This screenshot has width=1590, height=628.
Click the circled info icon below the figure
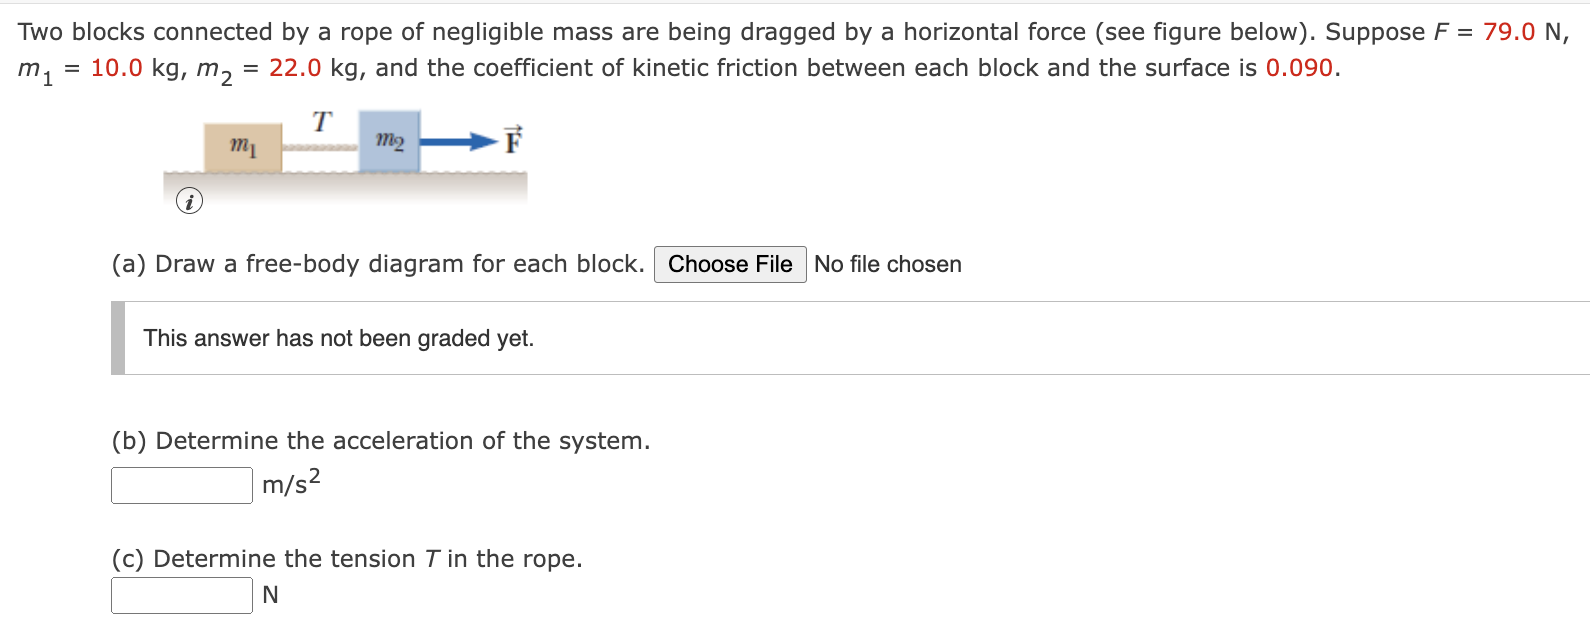coord(190,201)
